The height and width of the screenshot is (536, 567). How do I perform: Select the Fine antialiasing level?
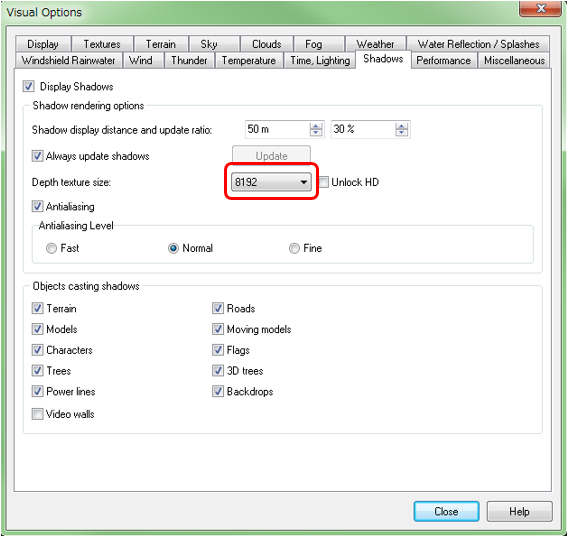click(x=294, y=248)
